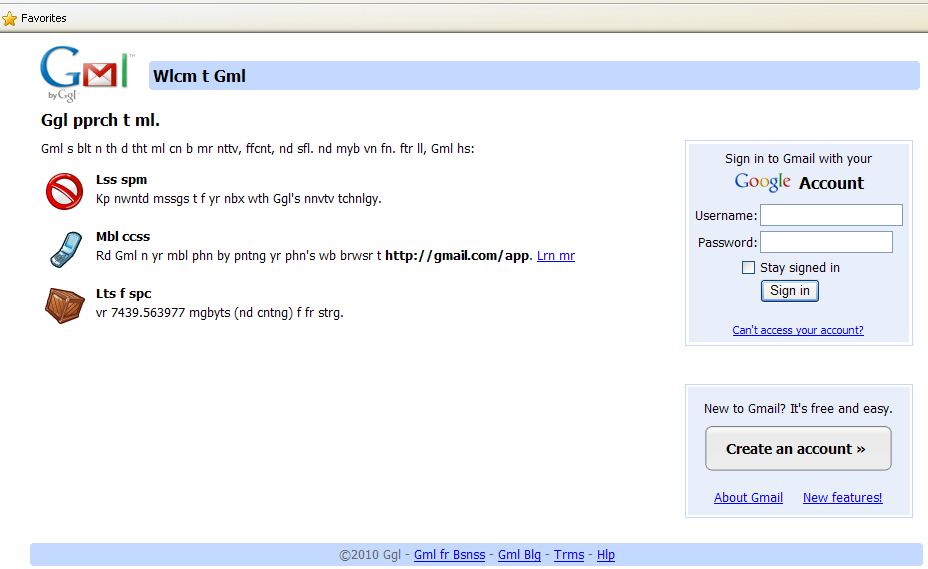Open the Trms footer link
This screenshot has height=569, width=928.
coord(569,555)
